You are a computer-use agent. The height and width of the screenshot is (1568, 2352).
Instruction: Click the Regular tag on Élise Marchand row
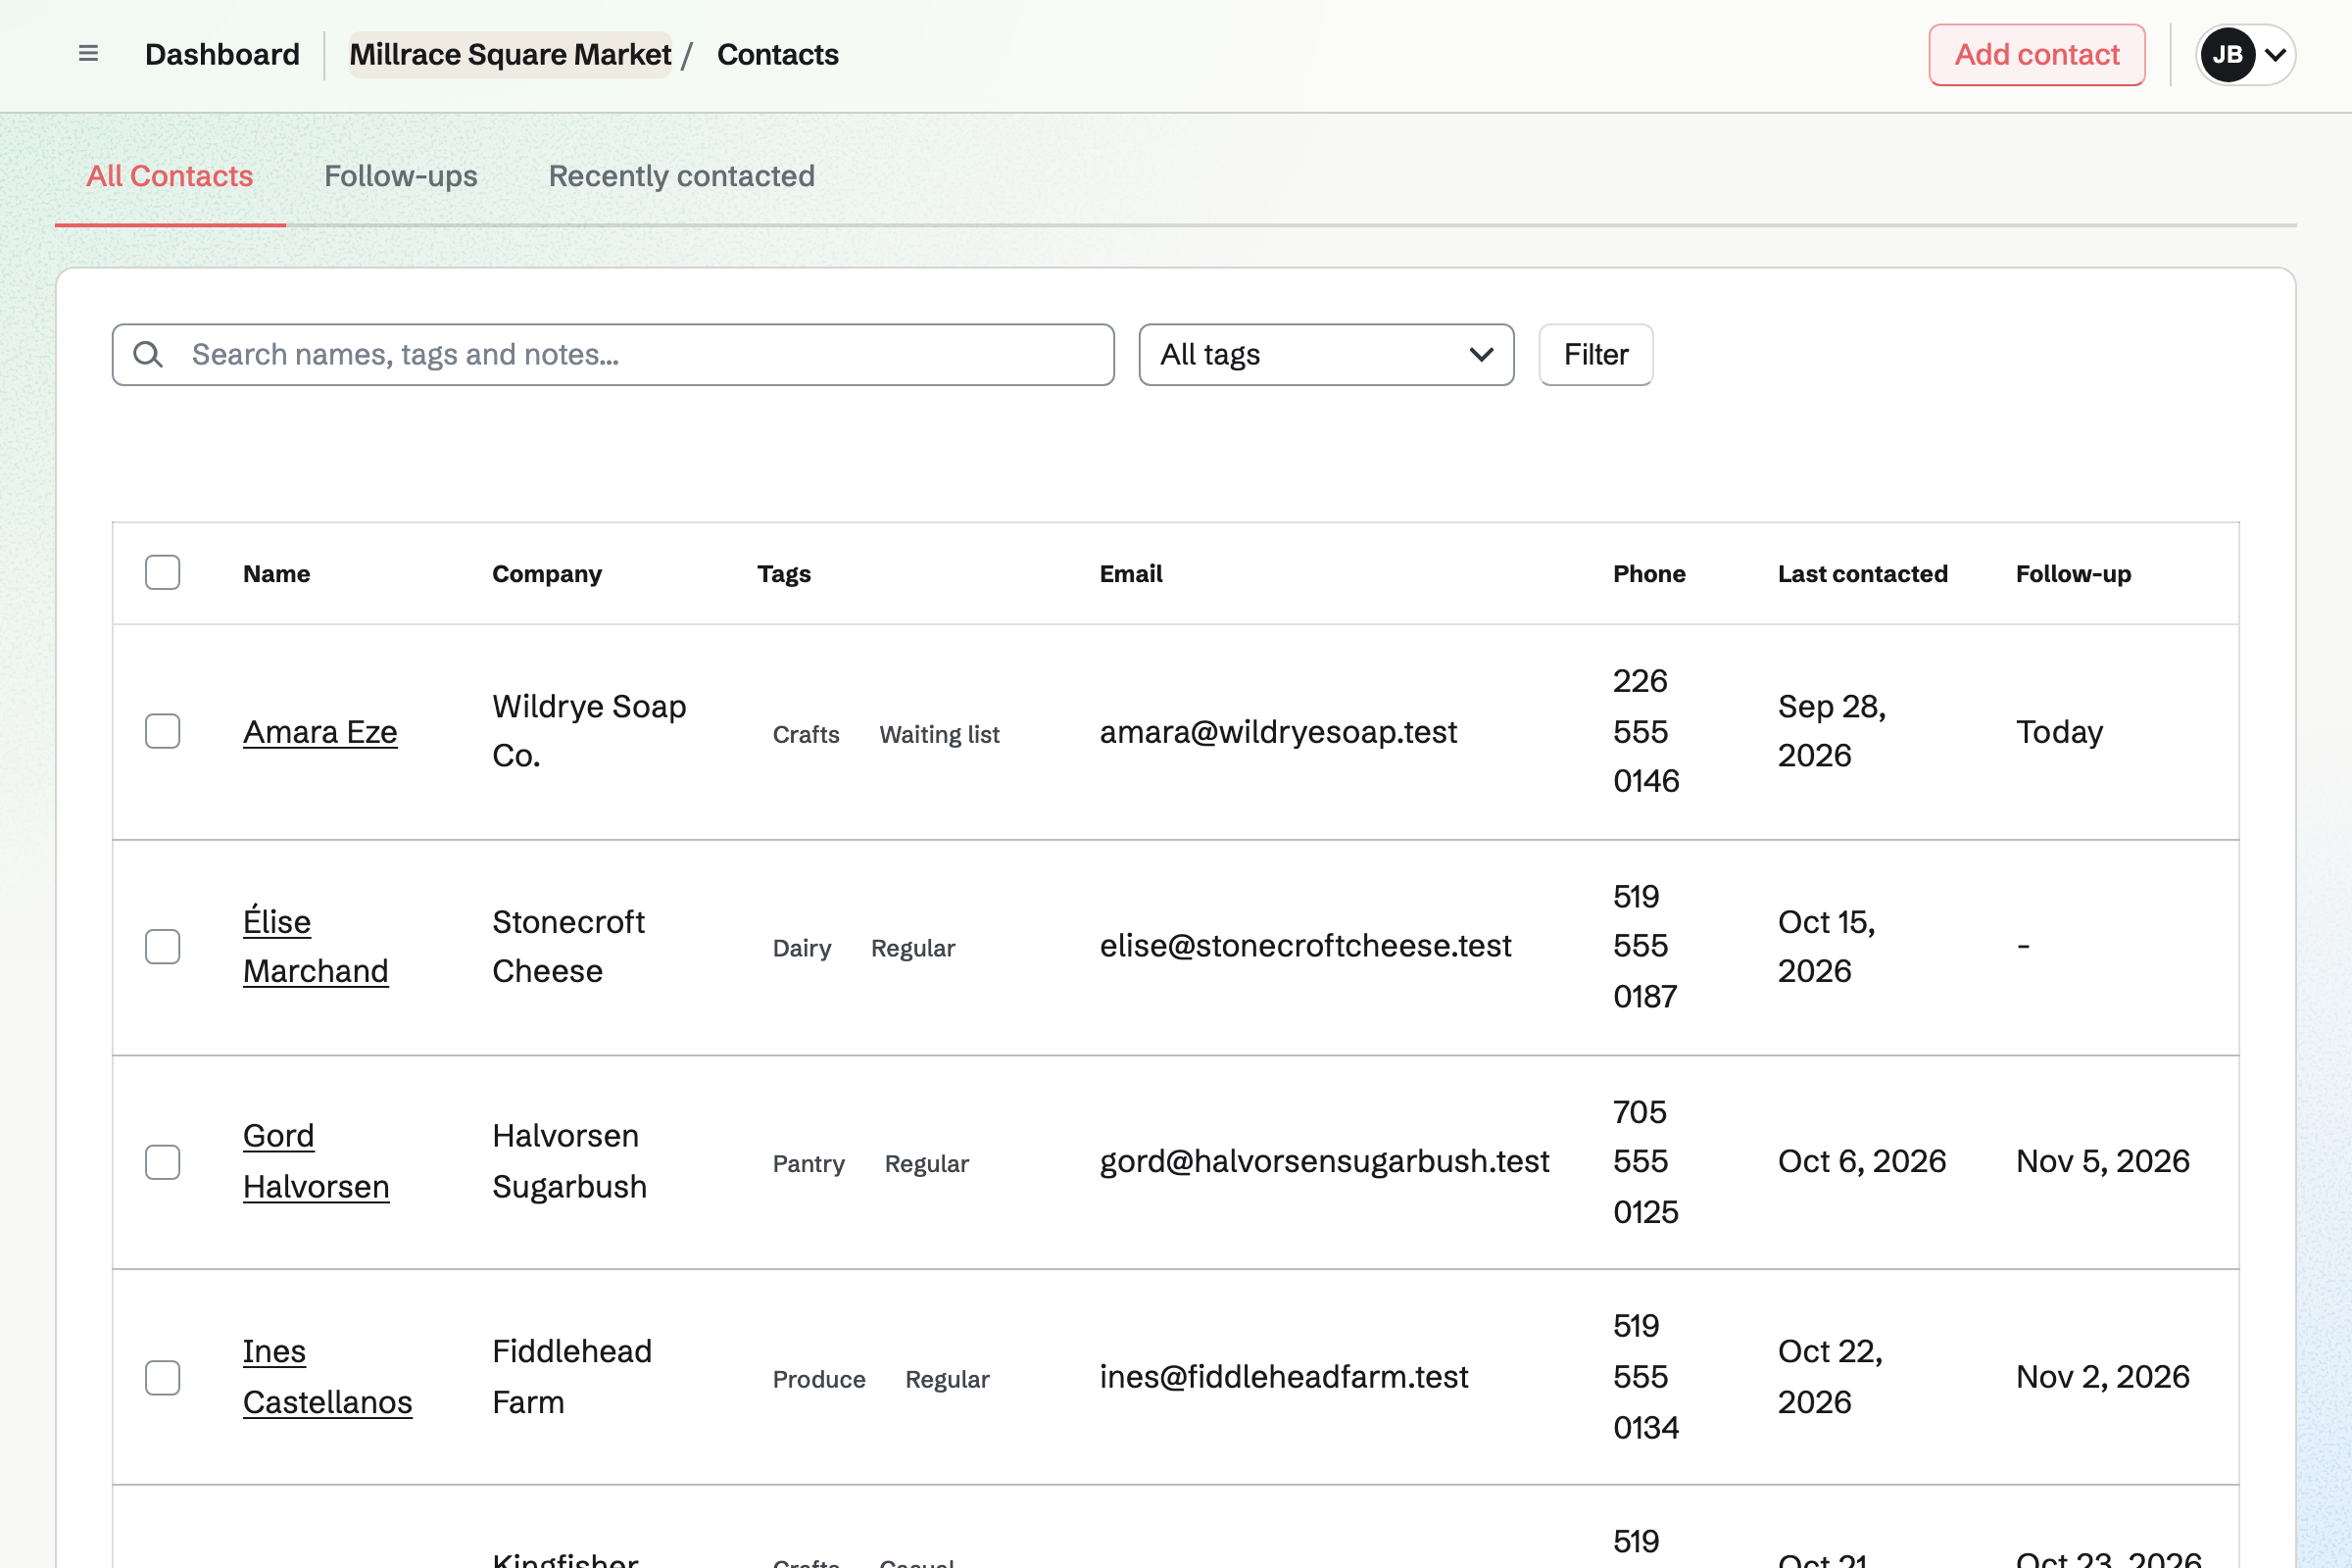click(913, 948)
